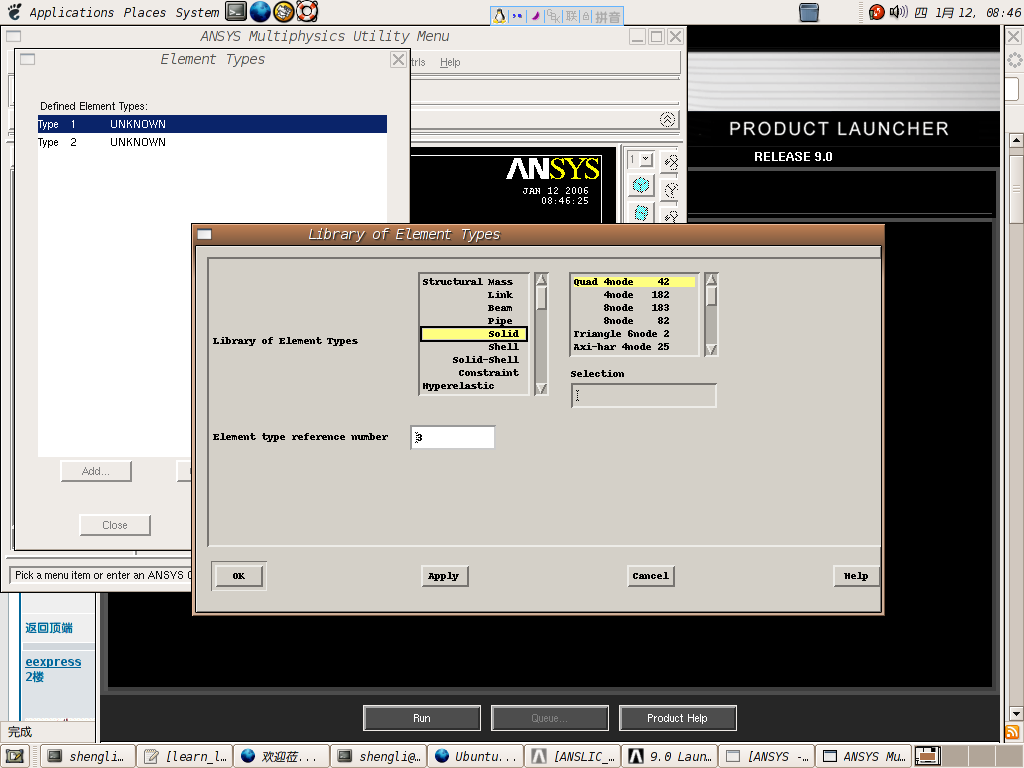Click the show desktop icon in taskbar
This screenshot has width=1024, height=768.
coord(15,756)
